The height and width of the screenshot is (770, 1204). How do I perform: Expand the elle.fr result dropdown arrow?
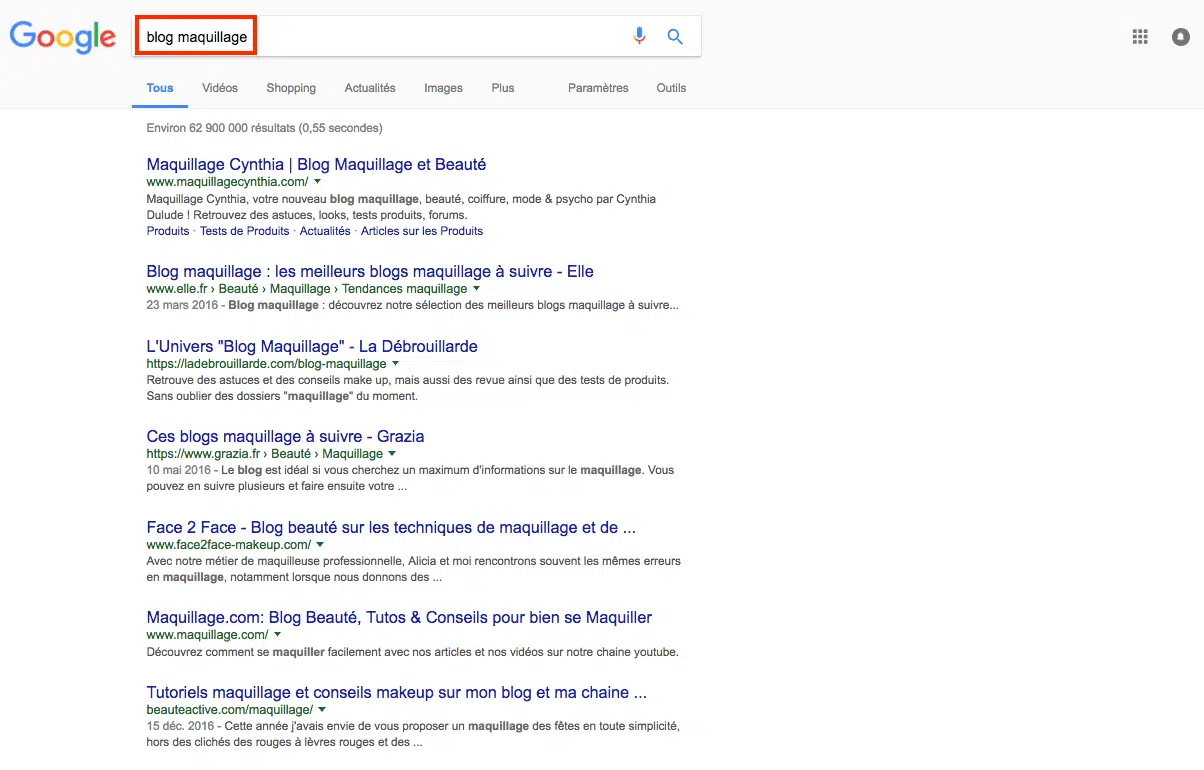[477, 289]
